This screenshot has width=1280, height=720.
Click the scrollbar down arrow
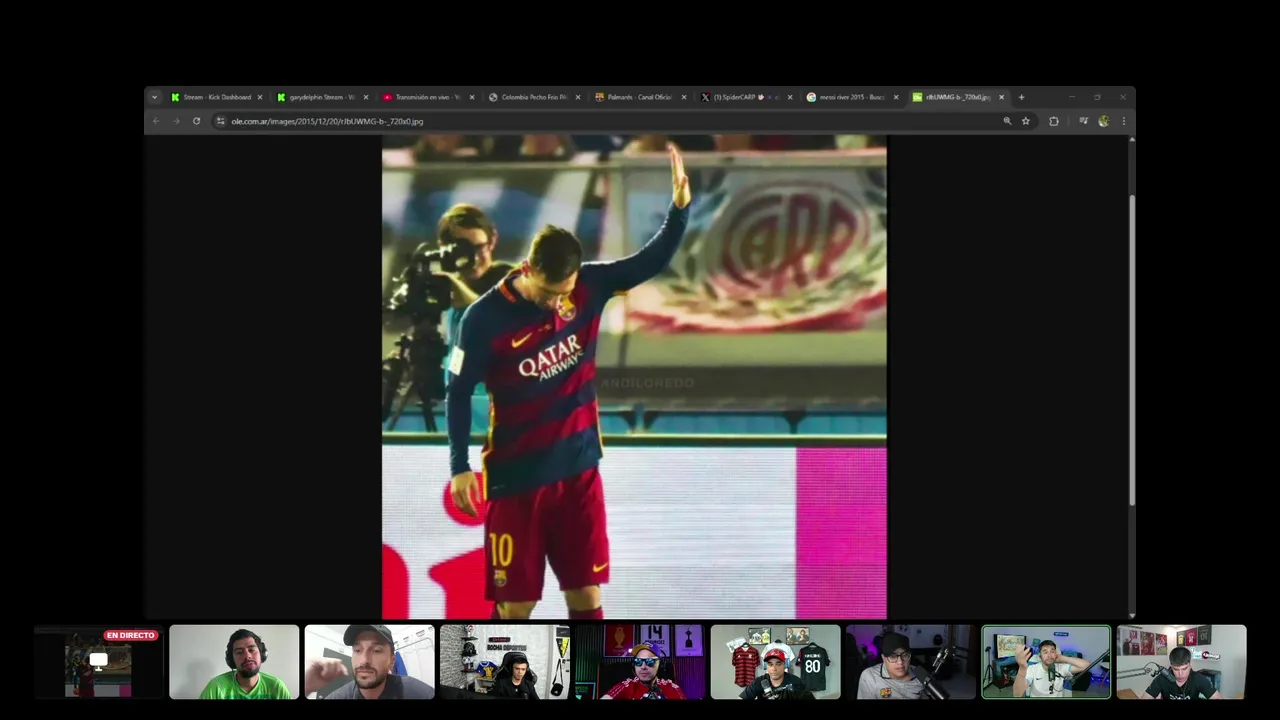[1132, 615]
